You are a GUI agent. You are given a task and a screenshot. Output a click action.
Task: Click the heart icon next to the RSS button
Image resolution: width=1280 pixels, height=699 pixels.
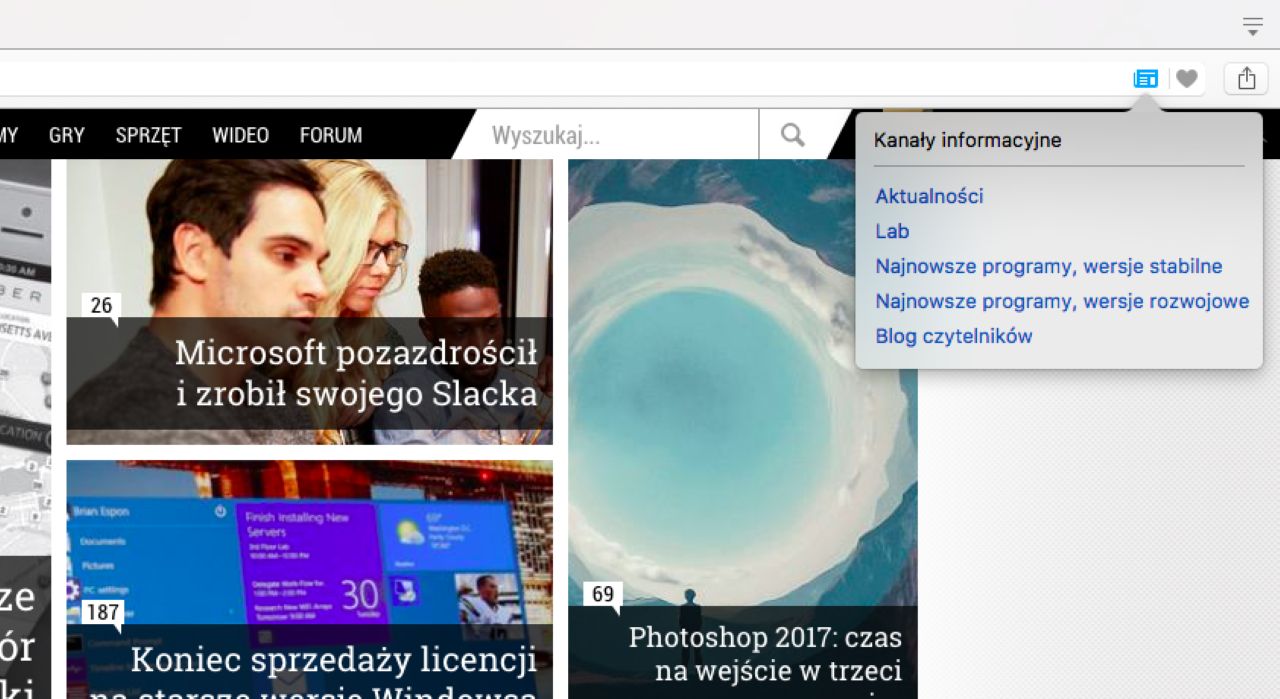pos(1186,77)
